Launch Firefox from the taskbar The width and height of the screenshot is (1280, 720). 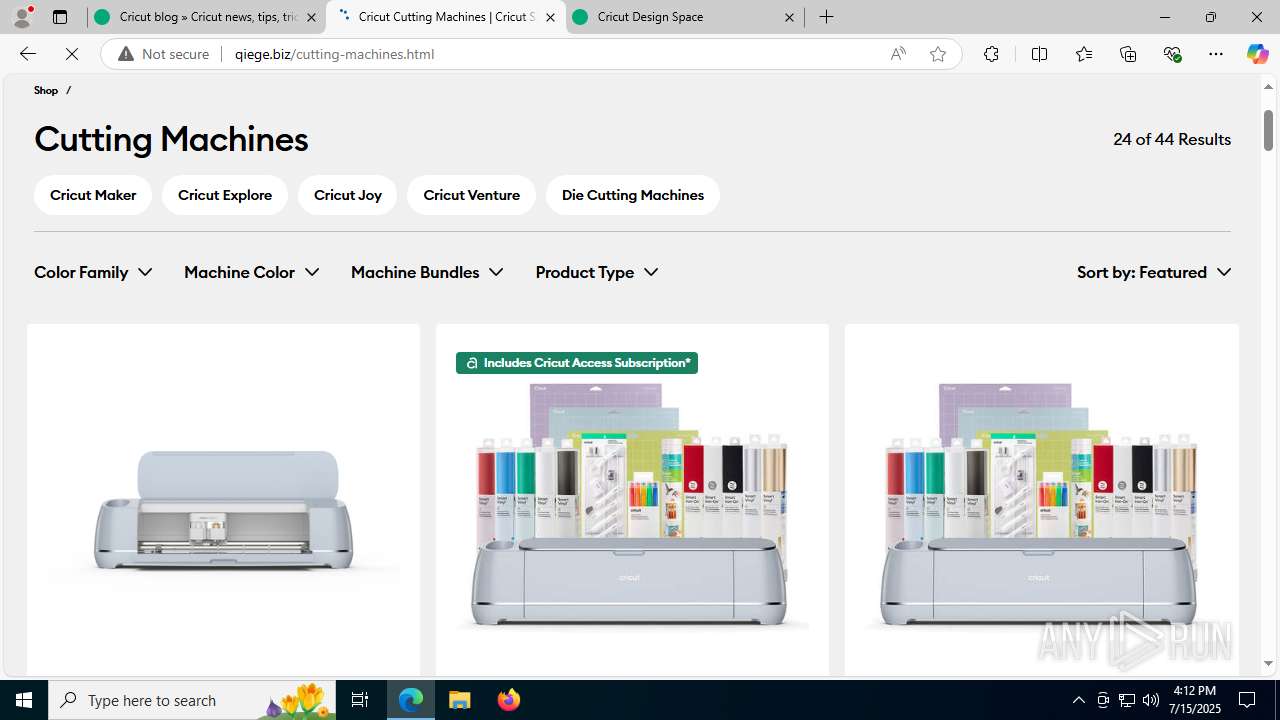coord(508,700)
